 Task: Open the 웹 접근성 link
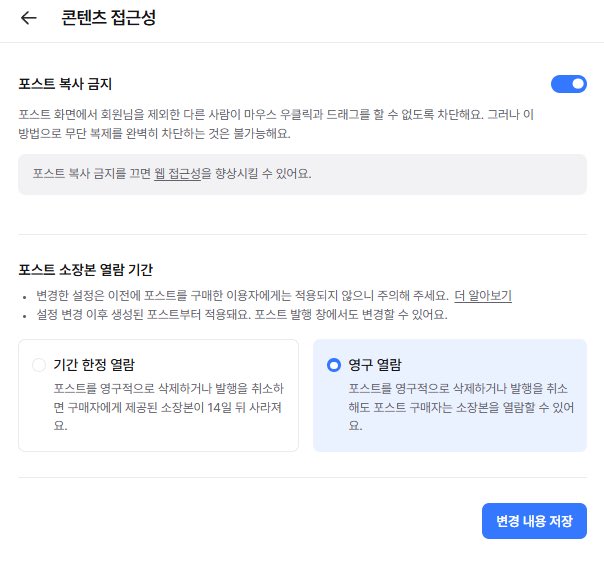point(178,174)
